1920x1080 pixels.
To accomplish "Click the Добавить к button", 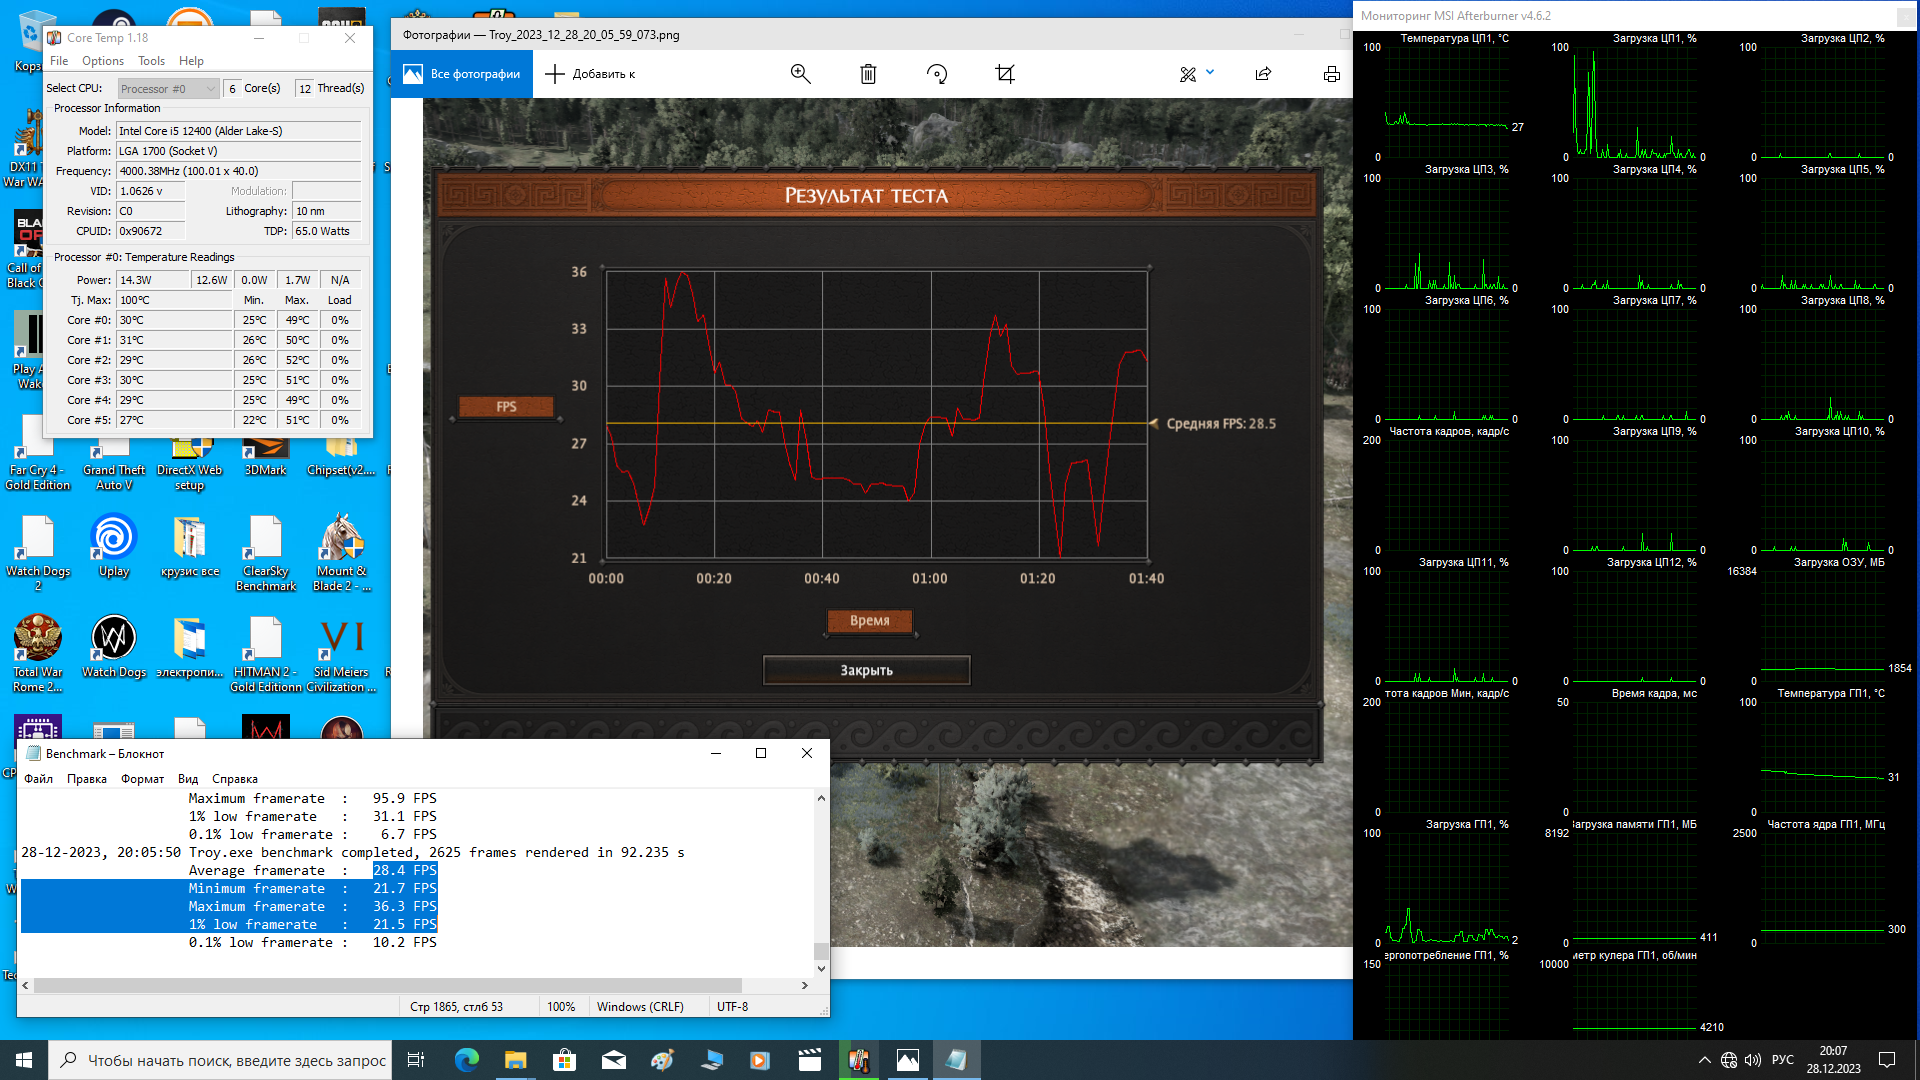I will pos(590,74).
